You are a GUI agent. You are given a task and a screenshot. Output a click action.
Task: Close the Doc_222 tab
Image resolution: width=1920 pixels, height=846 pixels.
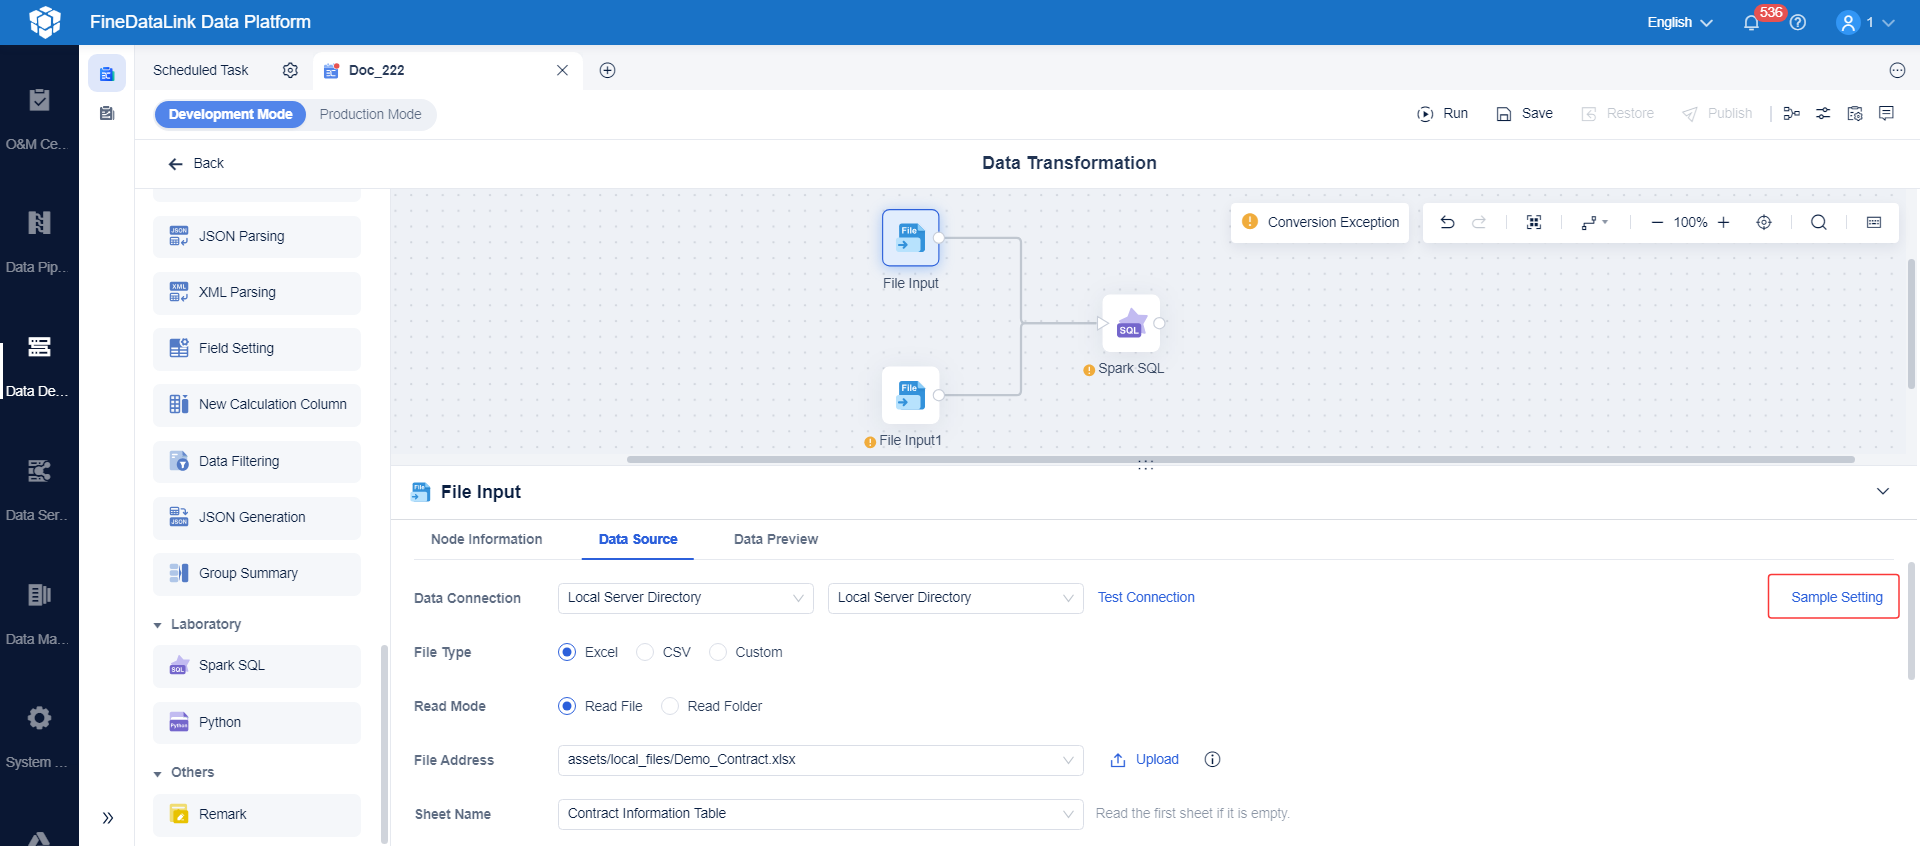(x=562, y=70)
